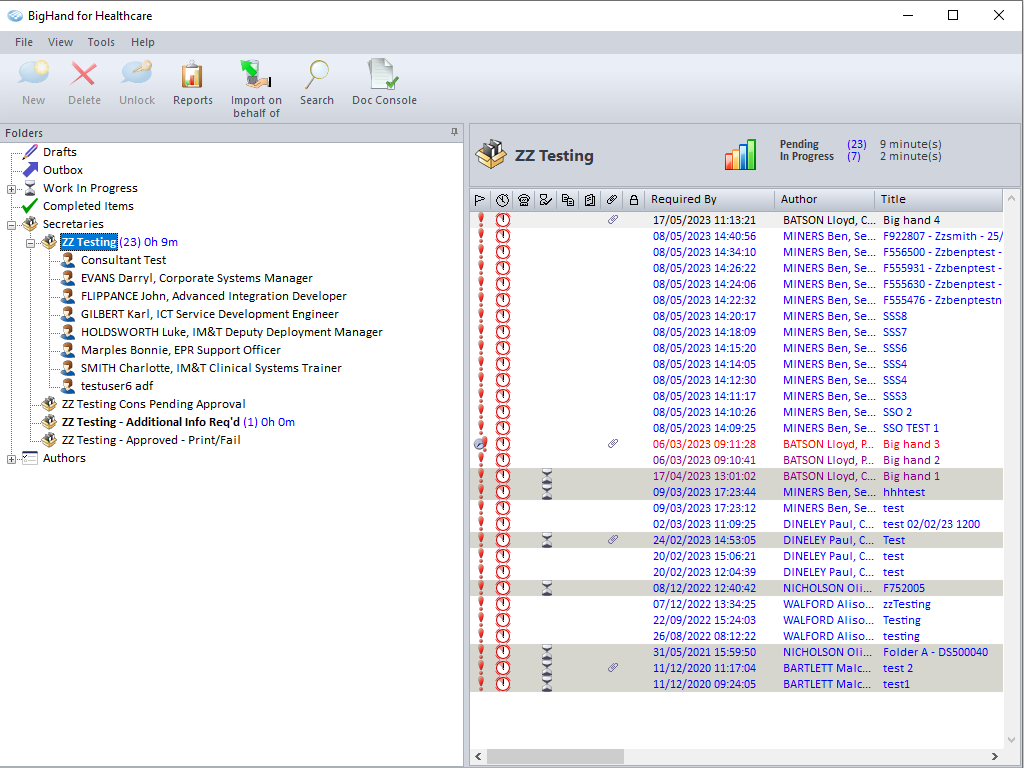Click the New dictation toolbar icon
Viewport: 1024px width, 768px height.
tap(33, 74)
